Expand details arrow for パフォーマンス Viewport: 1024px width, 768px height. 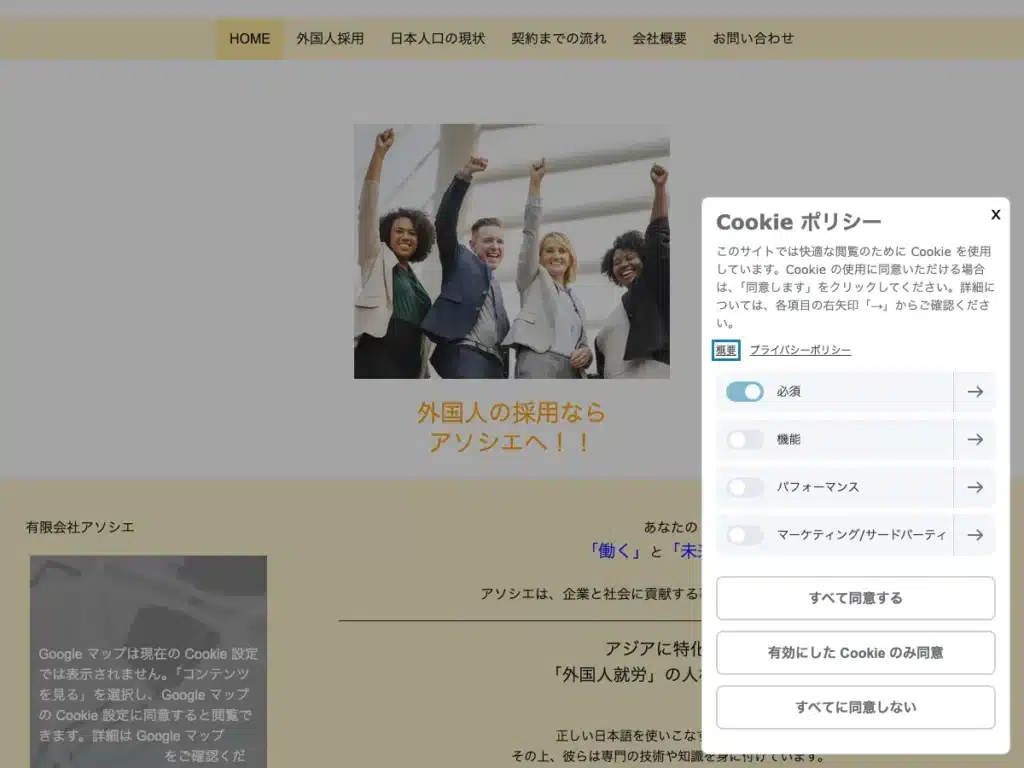point(974,487)
